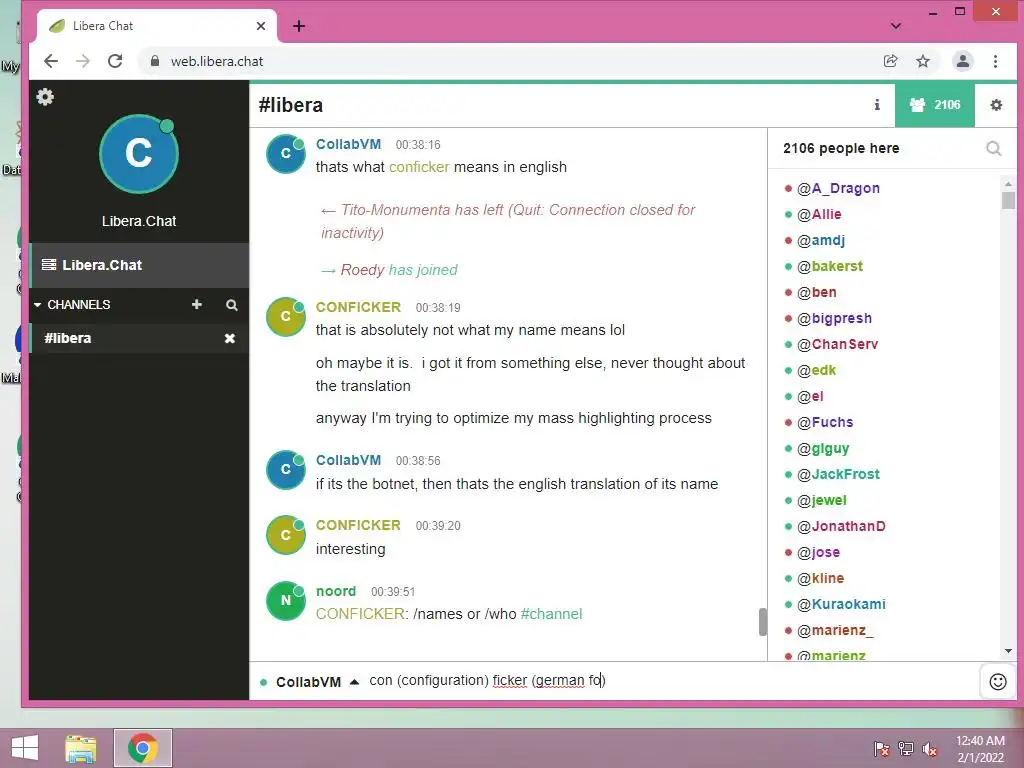1024x768 pixels.
Task: Open Chrome profile avatar icon
Action: coord(963,61)
